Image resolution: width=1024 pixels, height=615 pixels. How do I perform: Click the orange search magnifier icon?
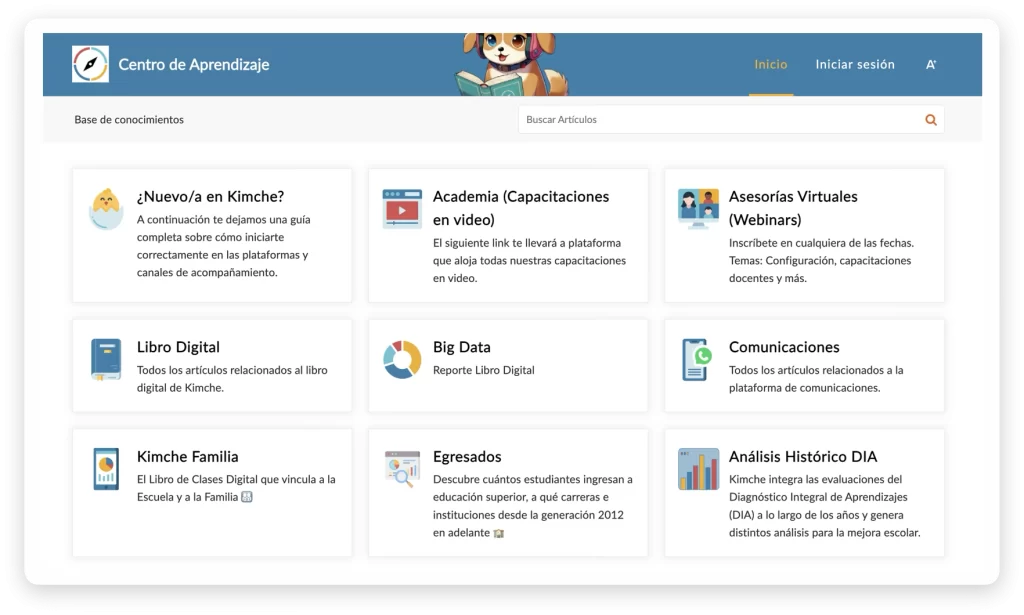931,119
